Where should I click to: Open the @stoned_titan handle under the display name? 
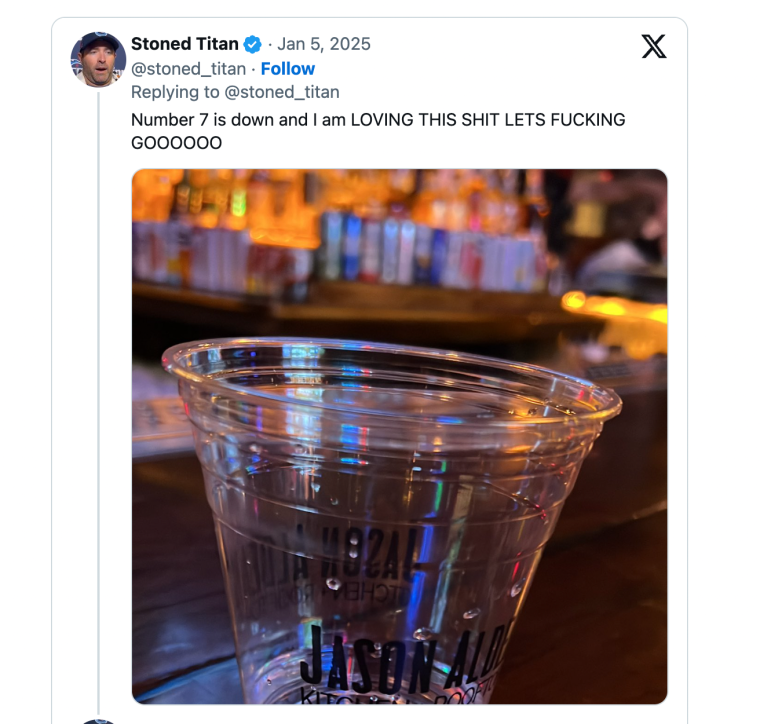click(188, 69)
